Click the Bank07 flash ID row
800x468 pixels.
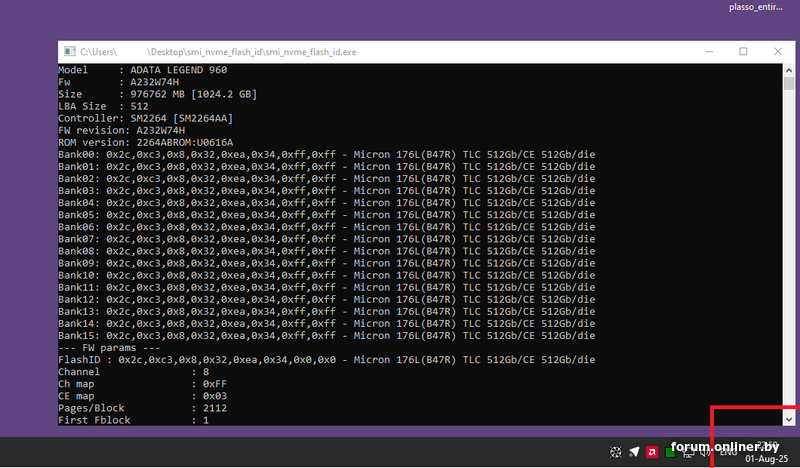(x=327, y=239)
